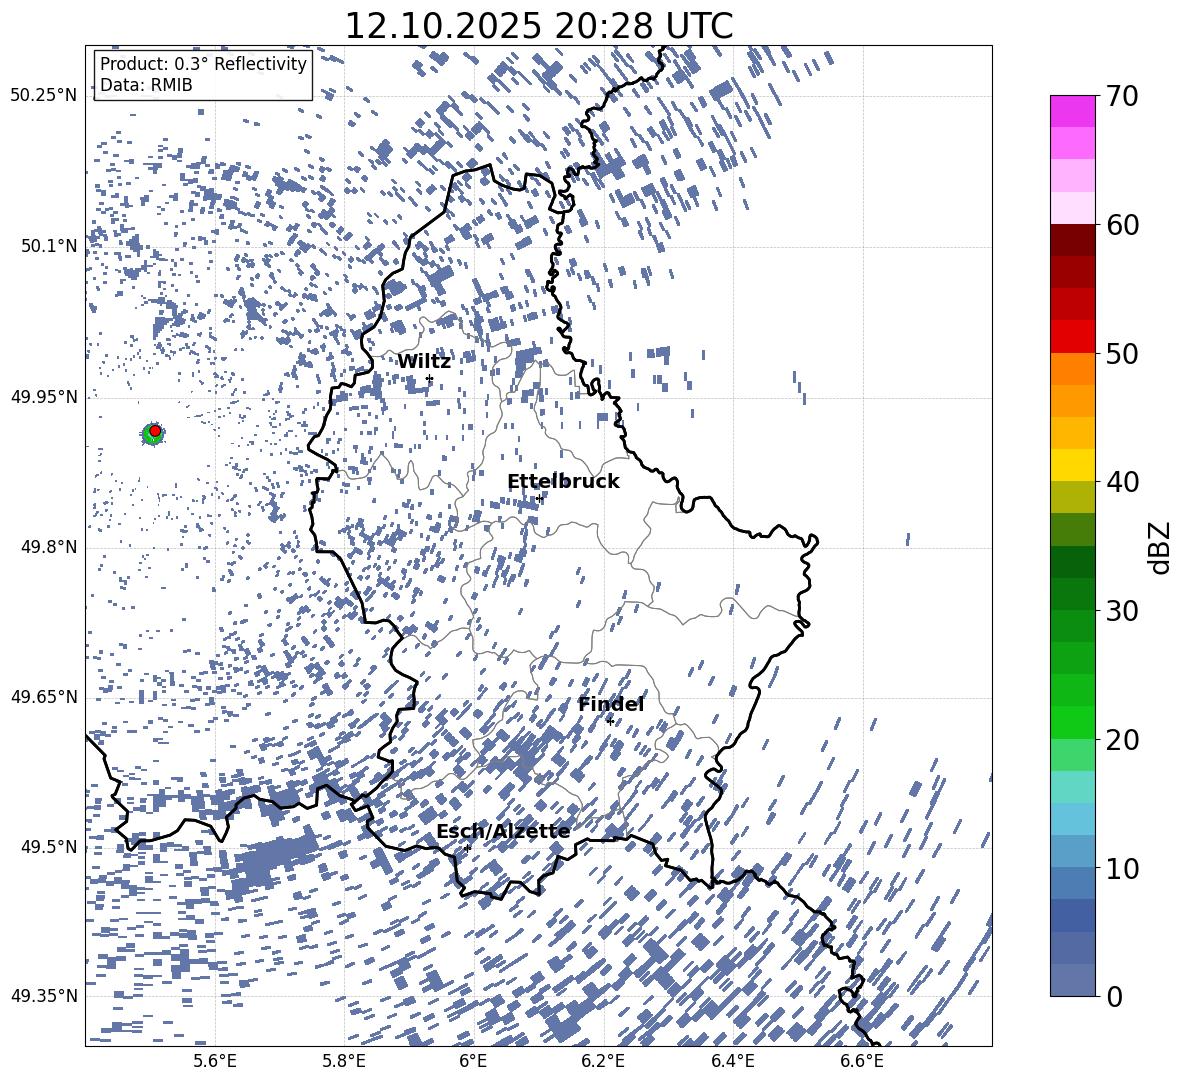This screenshot has width=1184, height=1081.
Task: Click the 49.8°N latitude label
Action: (x=50, y=547)
